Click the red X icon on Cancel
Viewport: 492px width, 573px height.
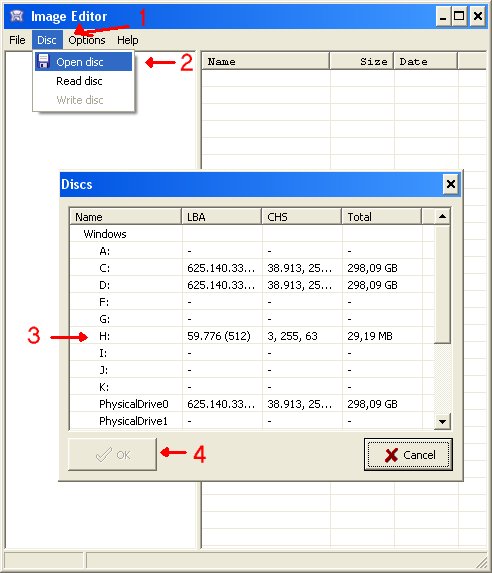tap(391, 455)
